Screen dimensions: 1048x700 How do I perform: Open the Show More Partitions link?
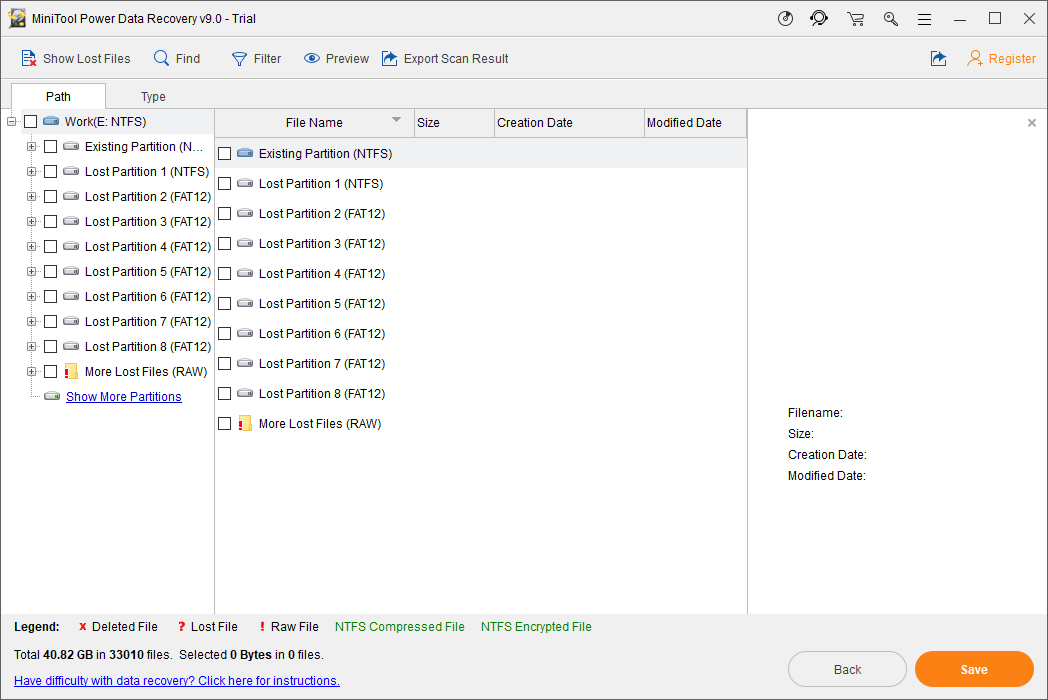coord(124,397)
